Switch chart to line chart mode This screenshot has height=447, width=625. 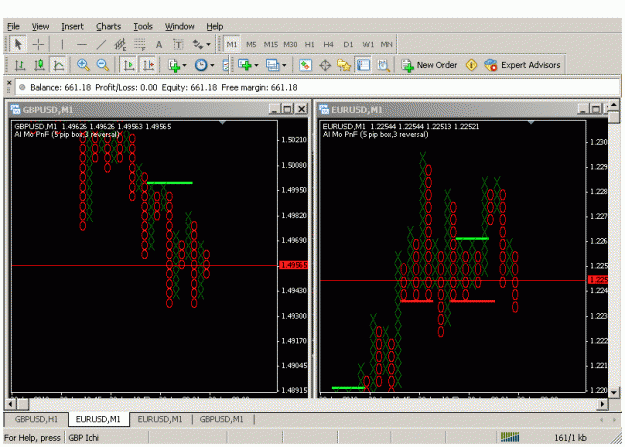click(x=59, y=65)
